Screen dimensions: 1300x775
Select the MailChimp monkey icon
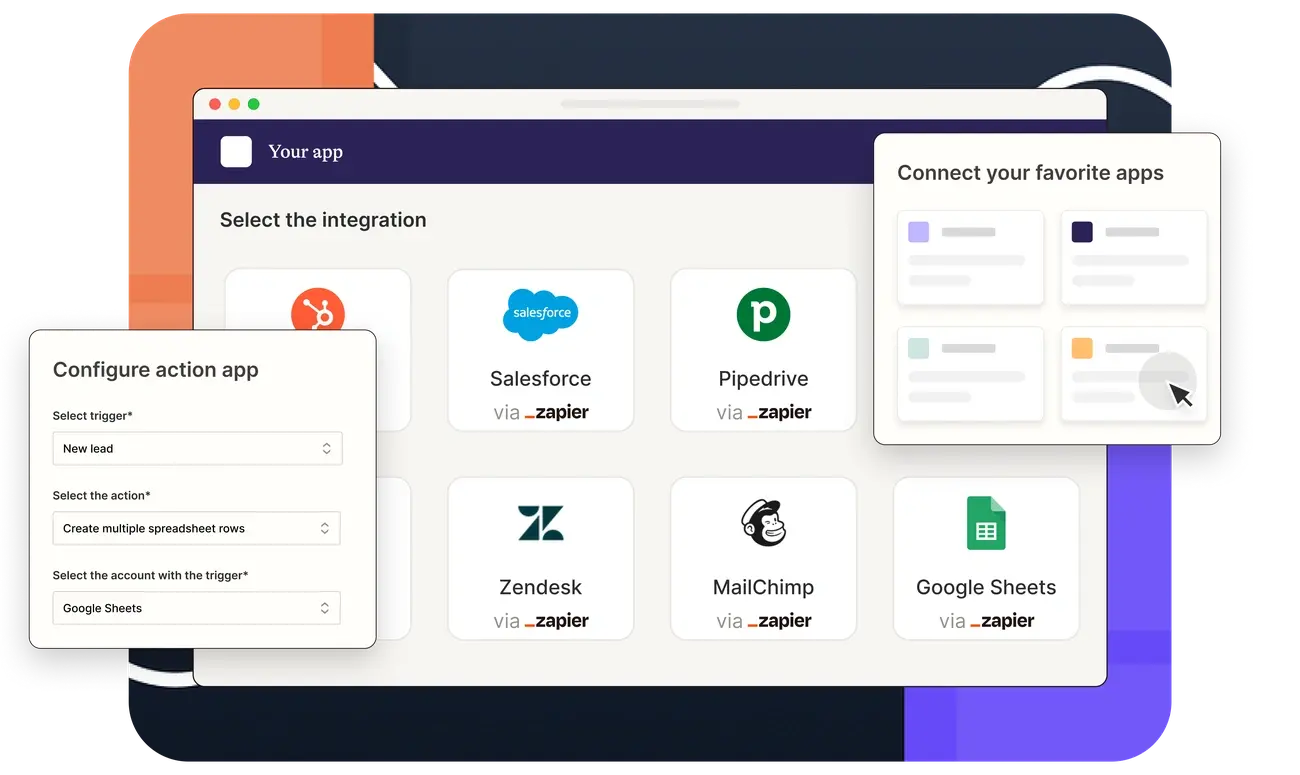(x=763, y=521)
